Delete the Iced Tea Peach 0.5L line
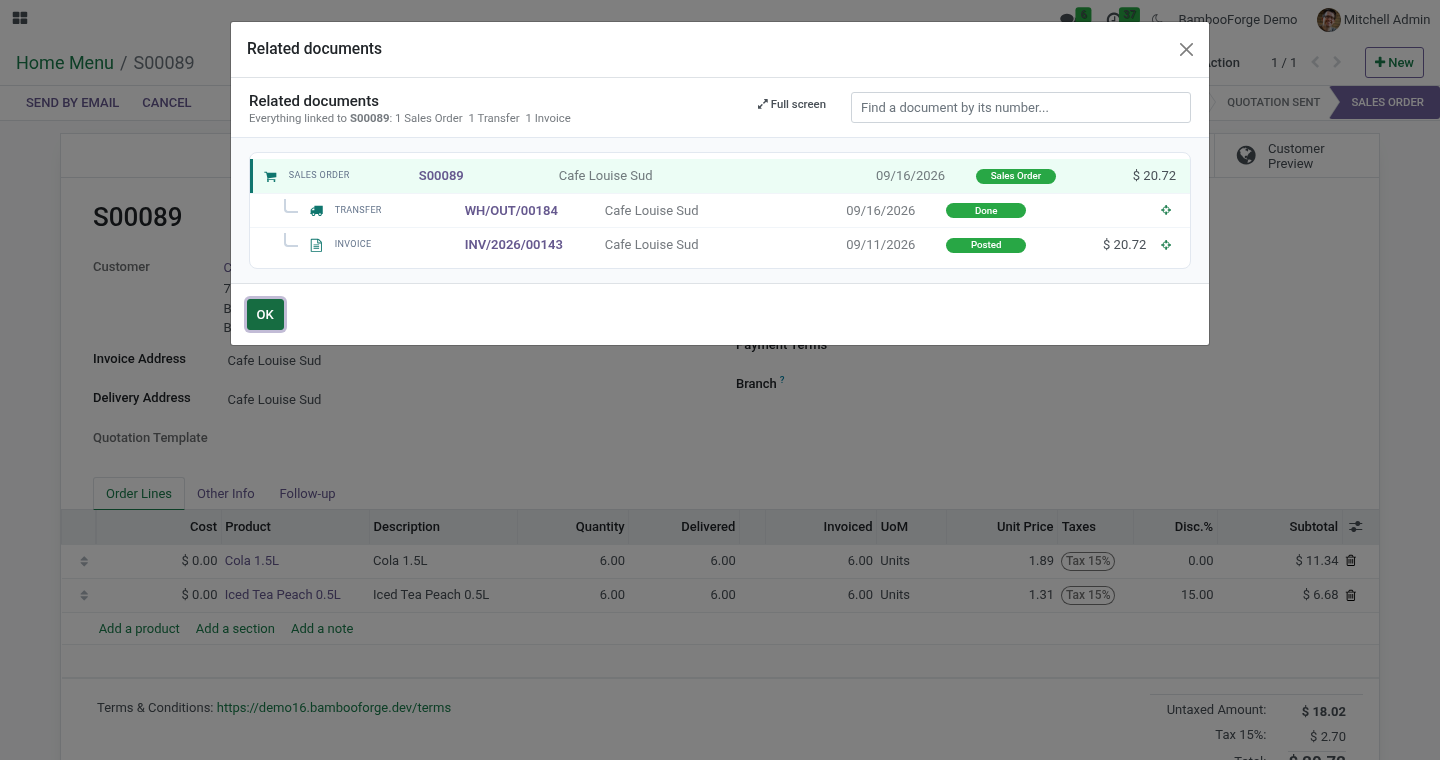 click(x=1351, y=595)
